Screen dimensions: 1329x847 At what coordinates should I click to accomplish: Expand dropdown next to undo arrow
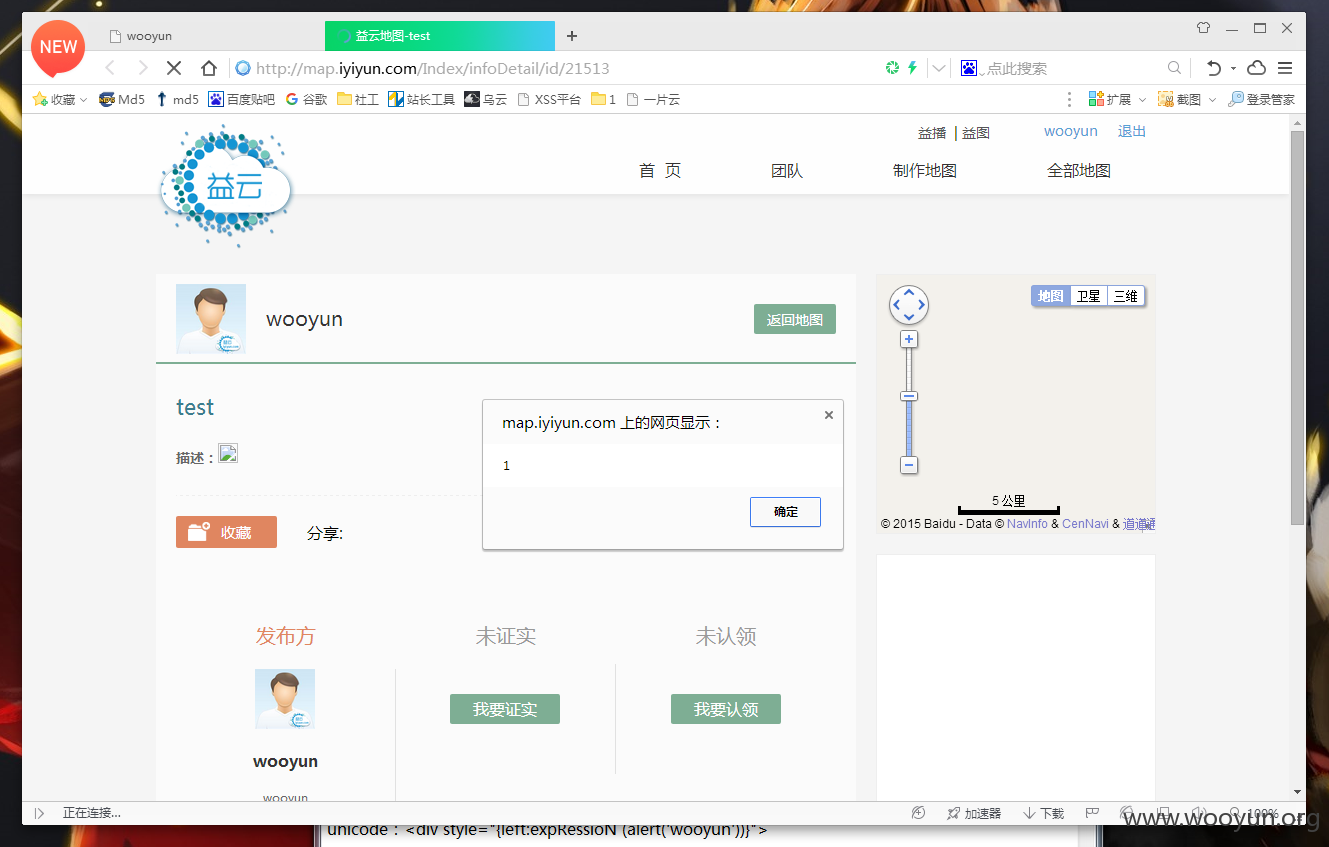coord(1233,68)
